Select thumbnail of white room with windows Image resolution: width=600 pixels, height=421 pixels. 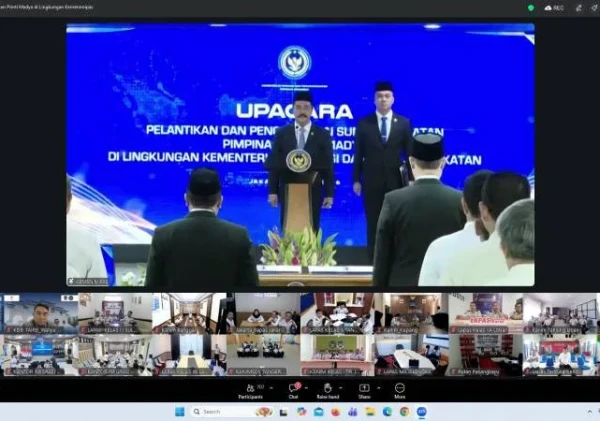[560, 313]
